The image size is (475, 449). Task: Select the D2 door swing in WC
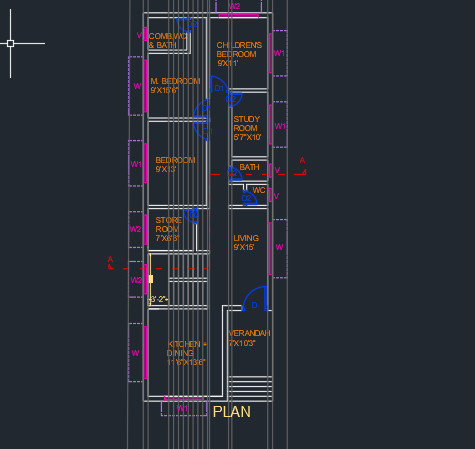[249, 198]
